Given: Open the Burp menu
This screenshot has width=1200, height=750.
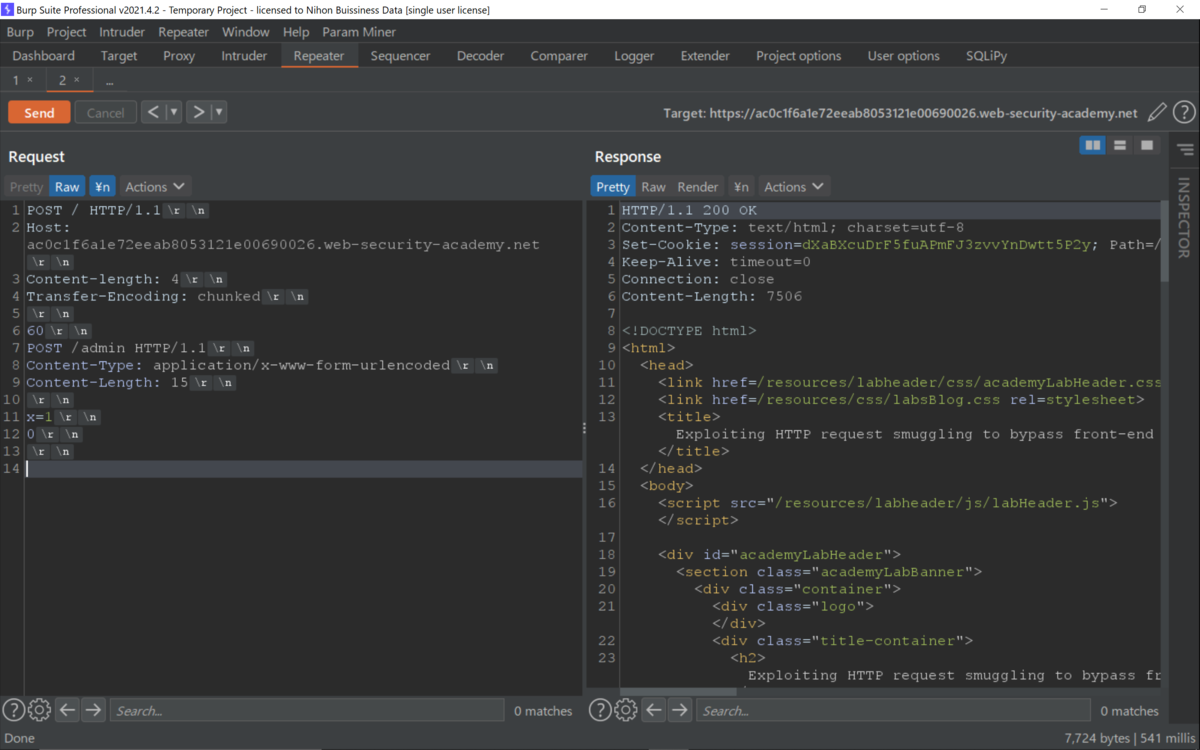Looking at the screenshot, I should pyautogui.click(x=20, y=32).
